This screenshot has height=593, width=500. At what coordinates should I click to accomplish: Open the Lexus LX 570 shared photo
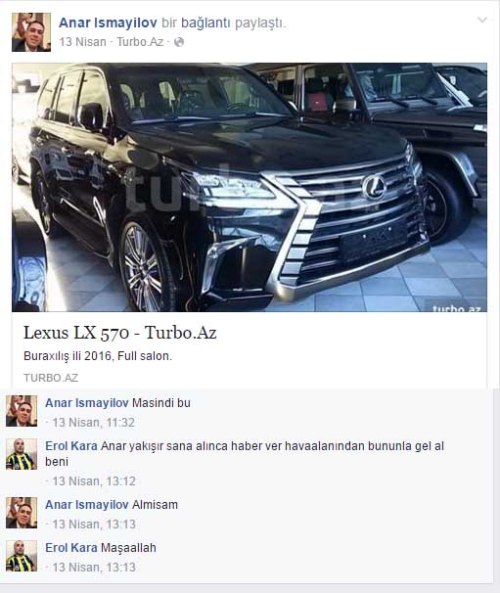(250, 187)
